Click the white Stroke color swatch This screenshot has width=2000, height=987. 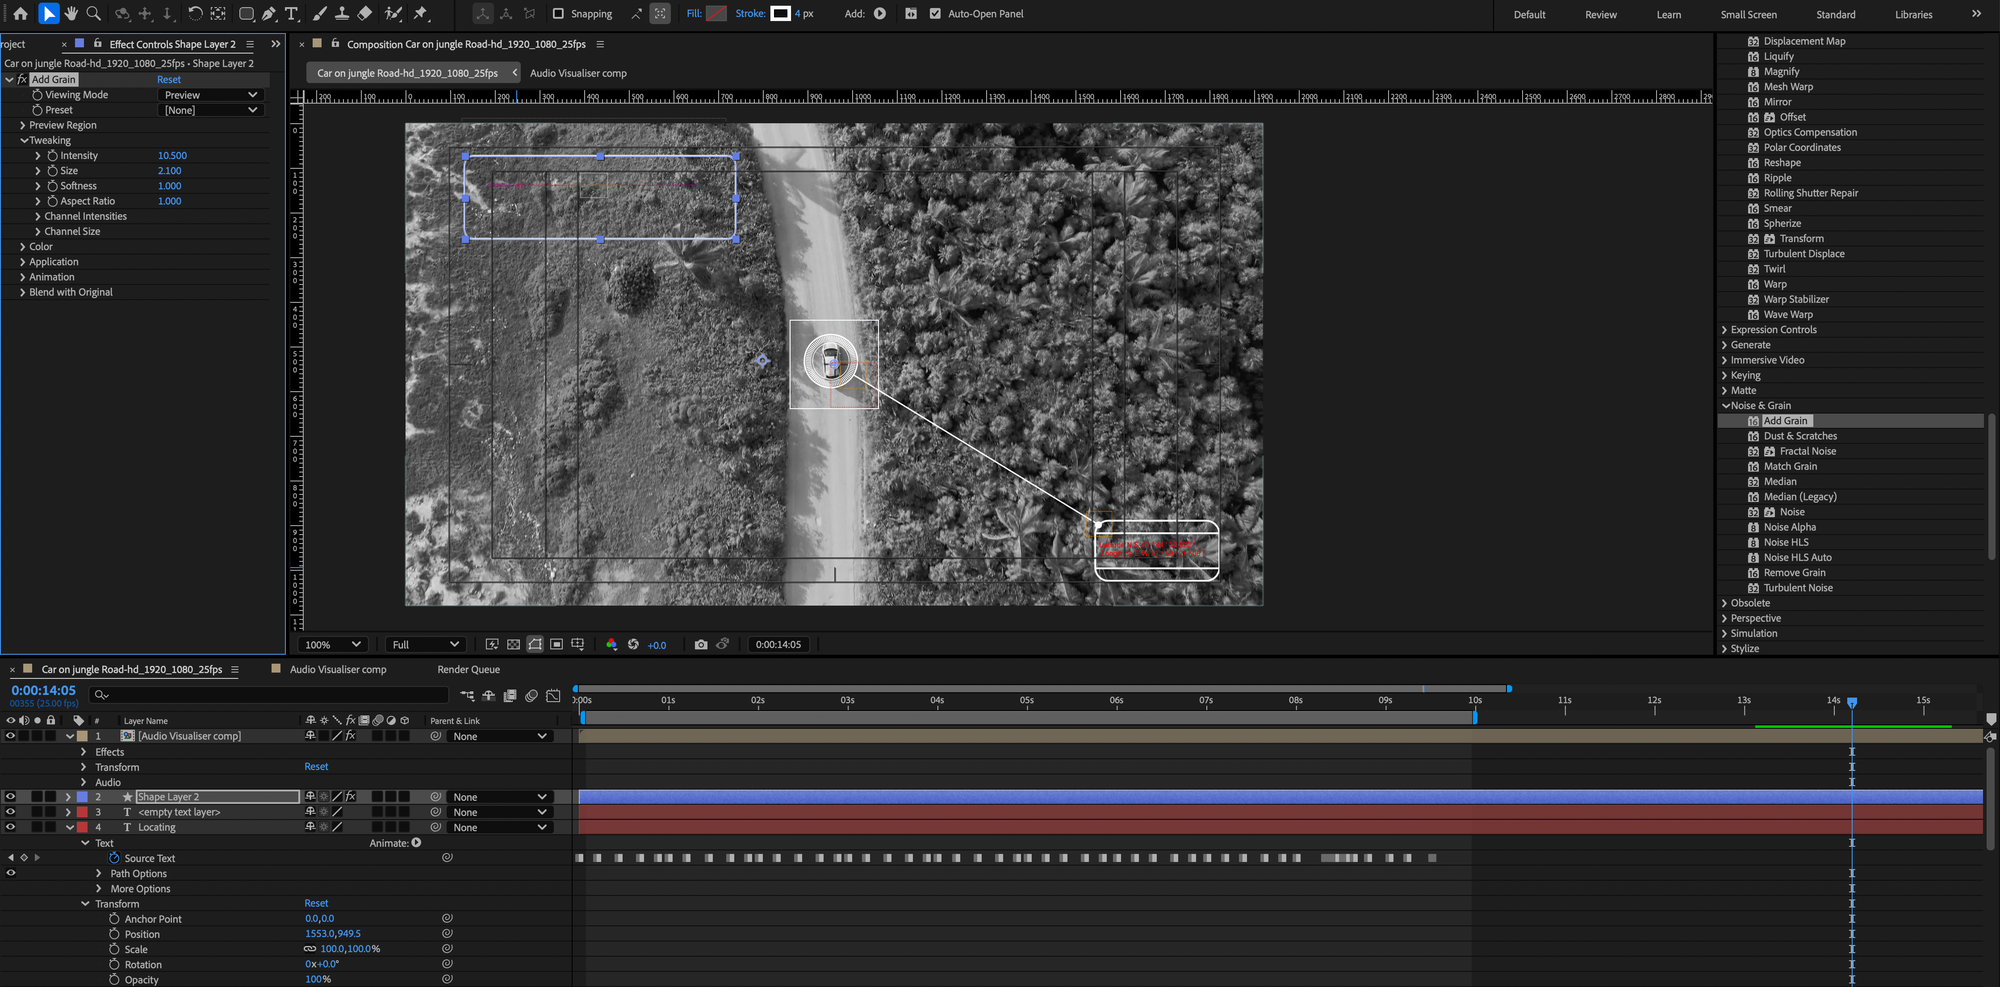(780, 14)
